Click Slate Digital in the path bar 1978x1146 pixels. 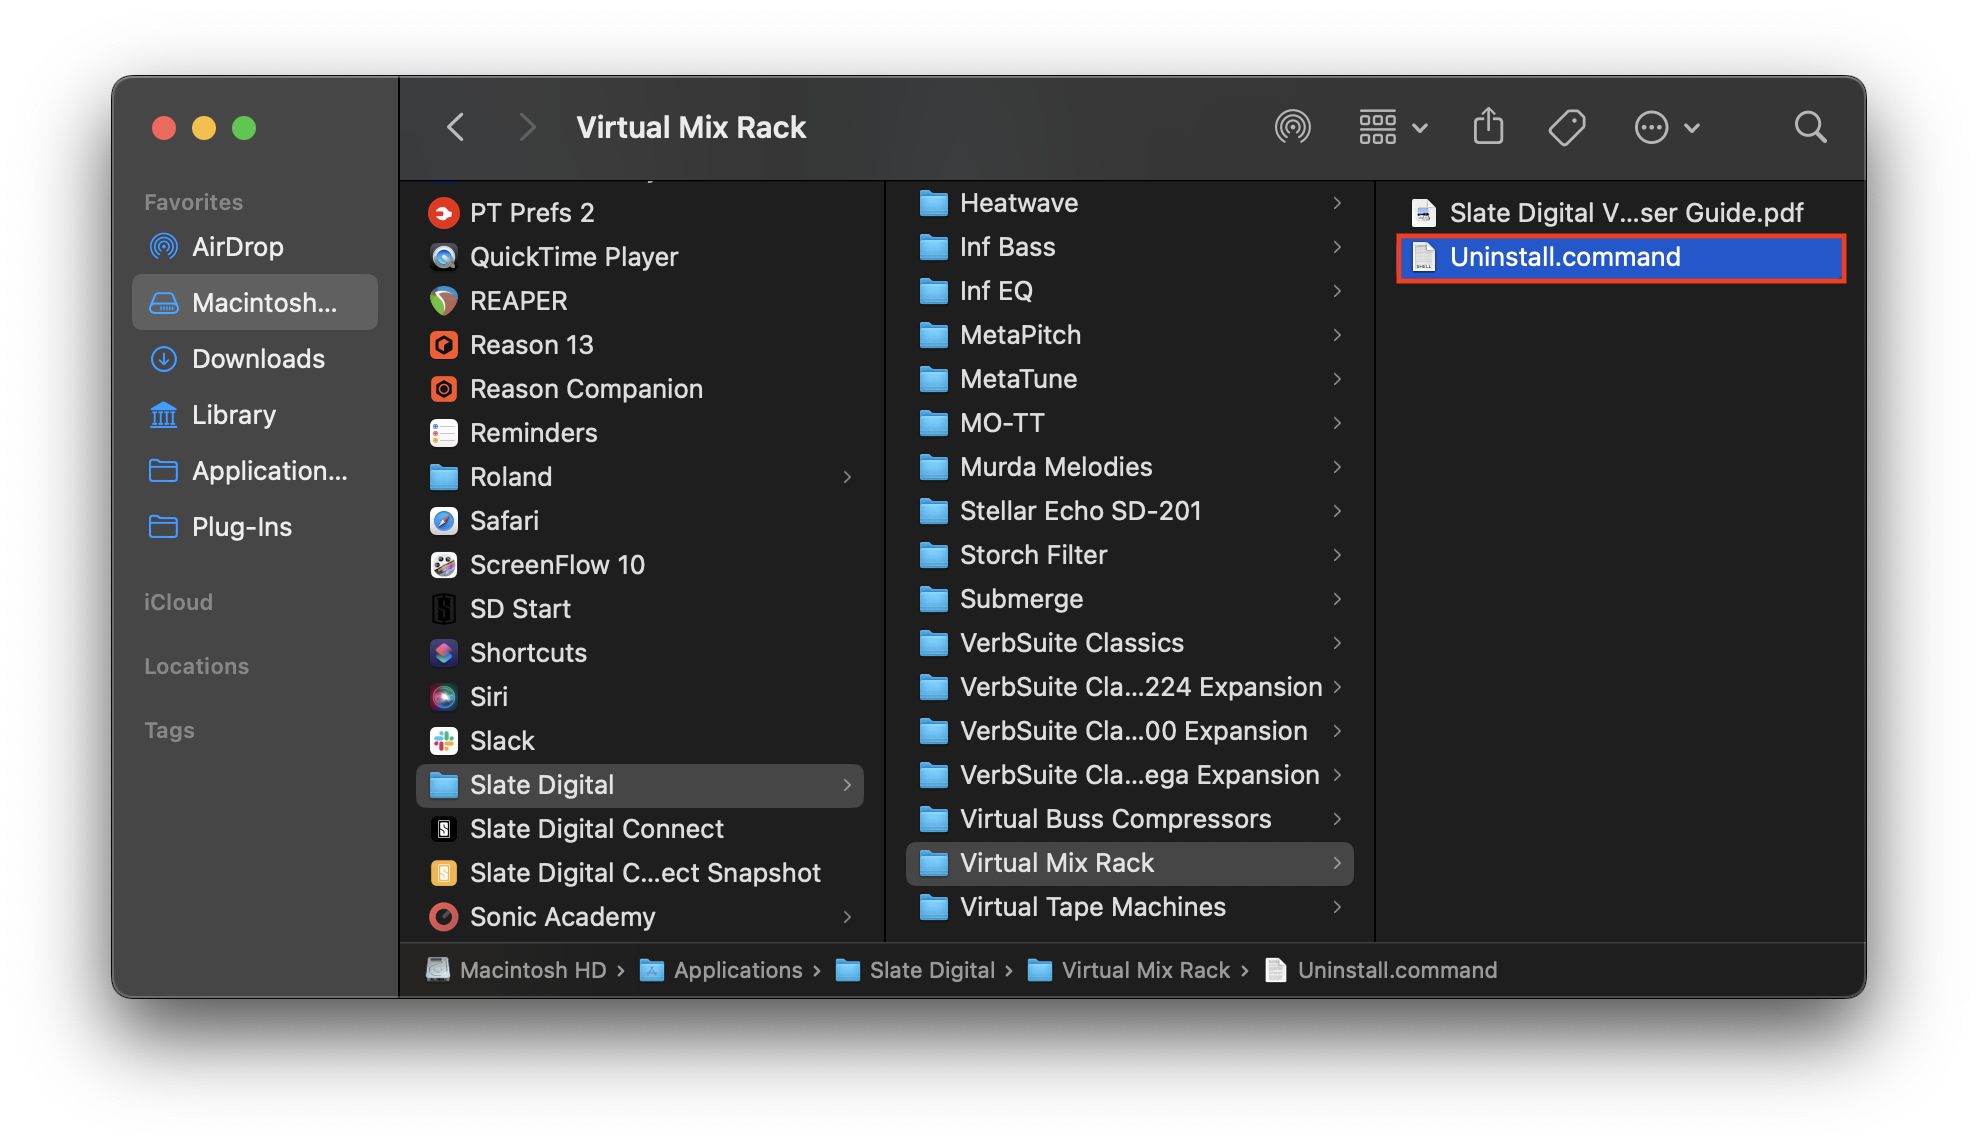(915, 970)
